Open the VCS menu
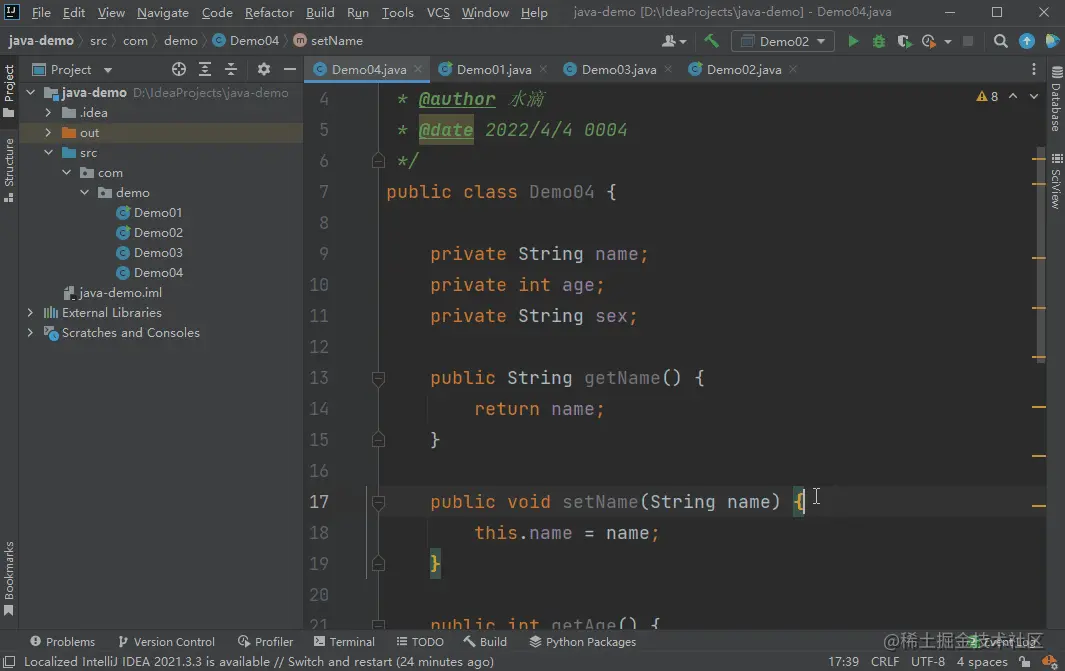Image resolution: width=1065 pixels, height=671 pixels. (x=438, y=12)
